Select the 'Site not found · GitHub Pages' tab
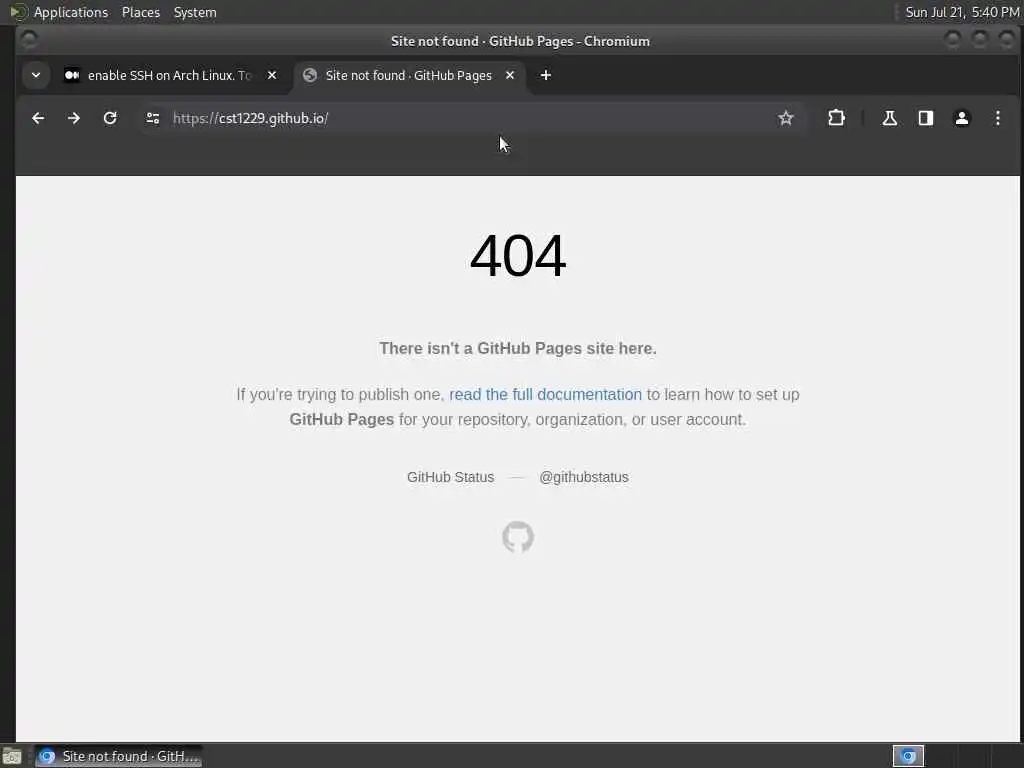Image resolution: width=1024 pixels, height=768 pixels. tap(409, 76)
